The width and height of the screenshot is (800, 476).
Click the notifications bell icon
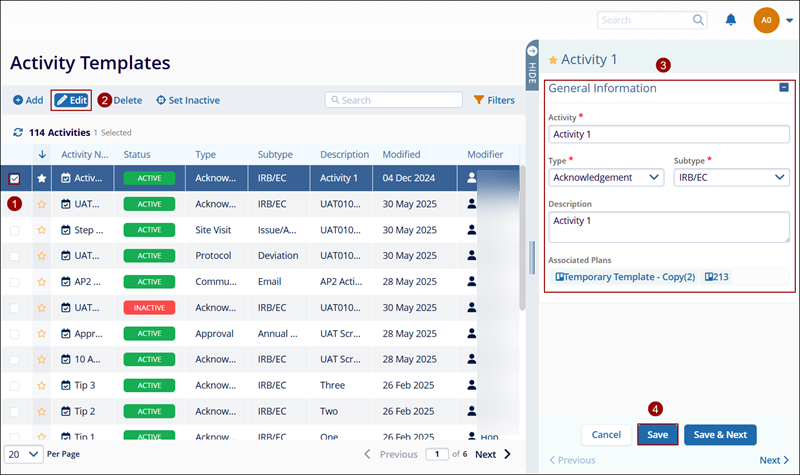click(x=731, y=20)
